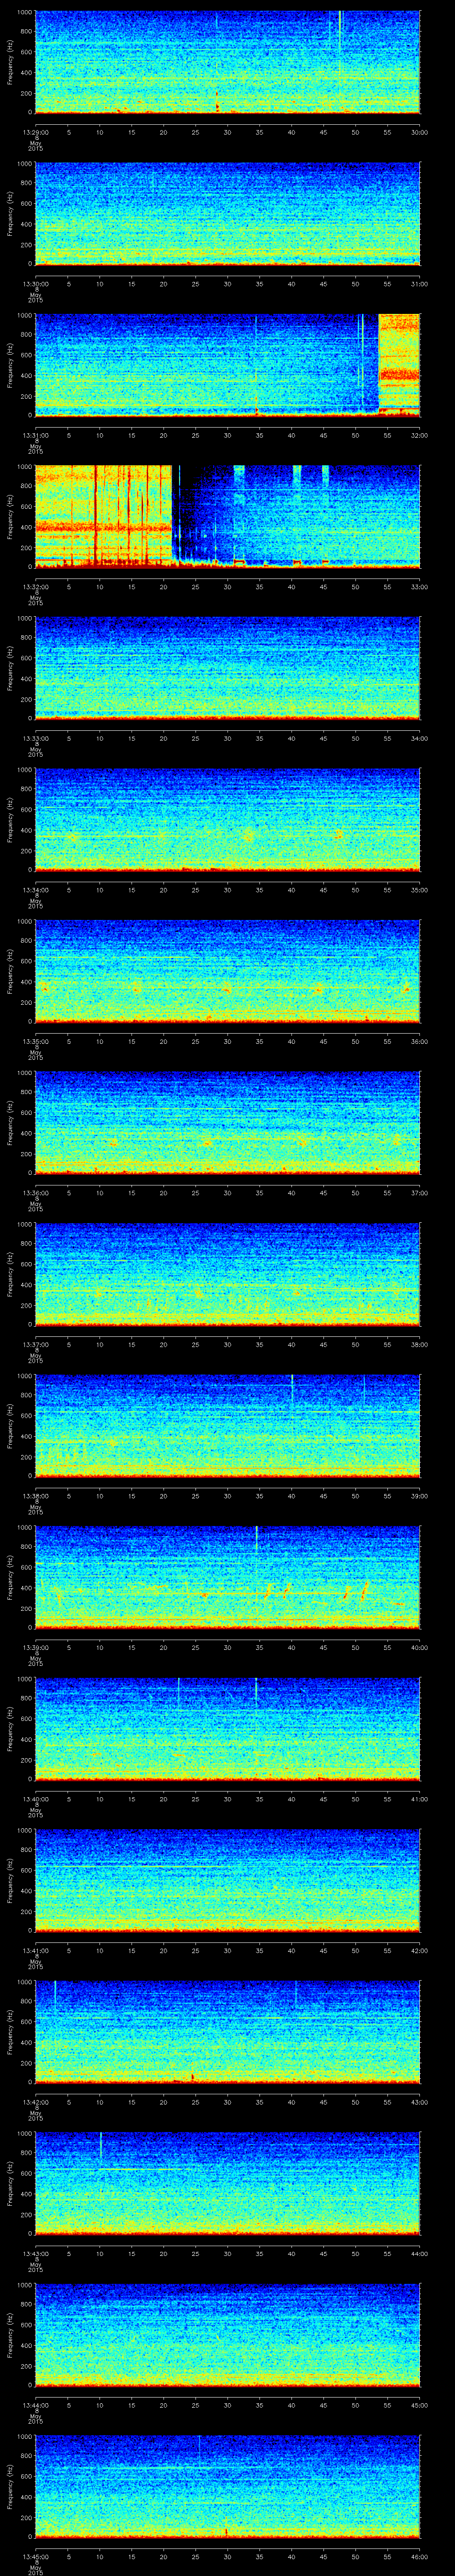Click the 32:00 end time label

[x=420, y=435]
